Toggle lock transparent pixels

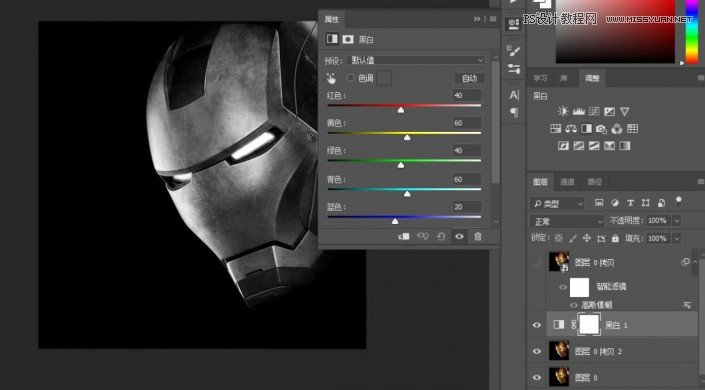pyautogui.click(x=558, y=238)
